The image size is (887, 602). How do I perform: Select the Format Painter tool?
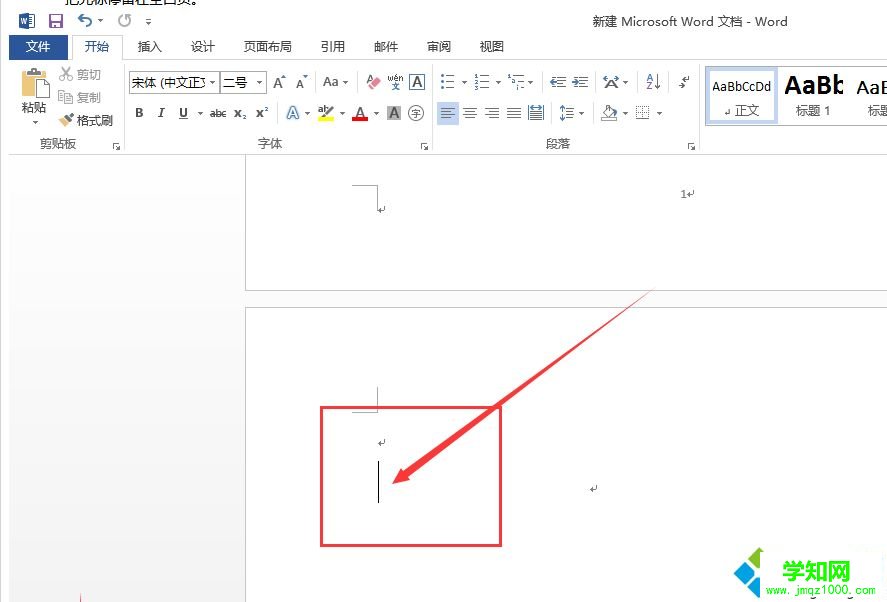(x=88, y=120)
